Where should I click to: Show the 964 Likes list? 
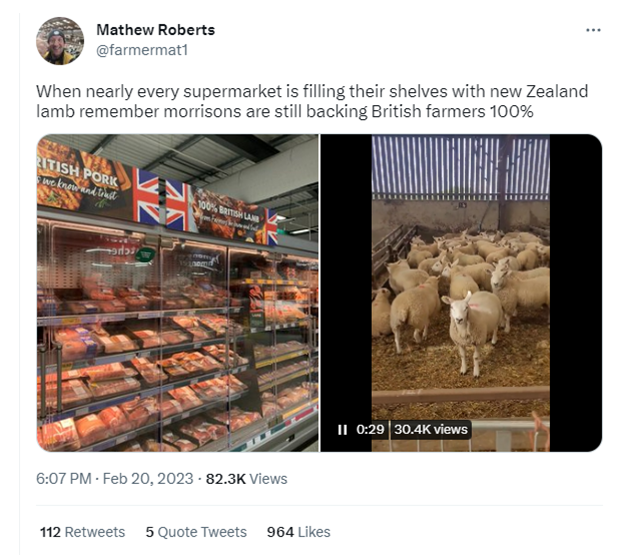(298, 532)
